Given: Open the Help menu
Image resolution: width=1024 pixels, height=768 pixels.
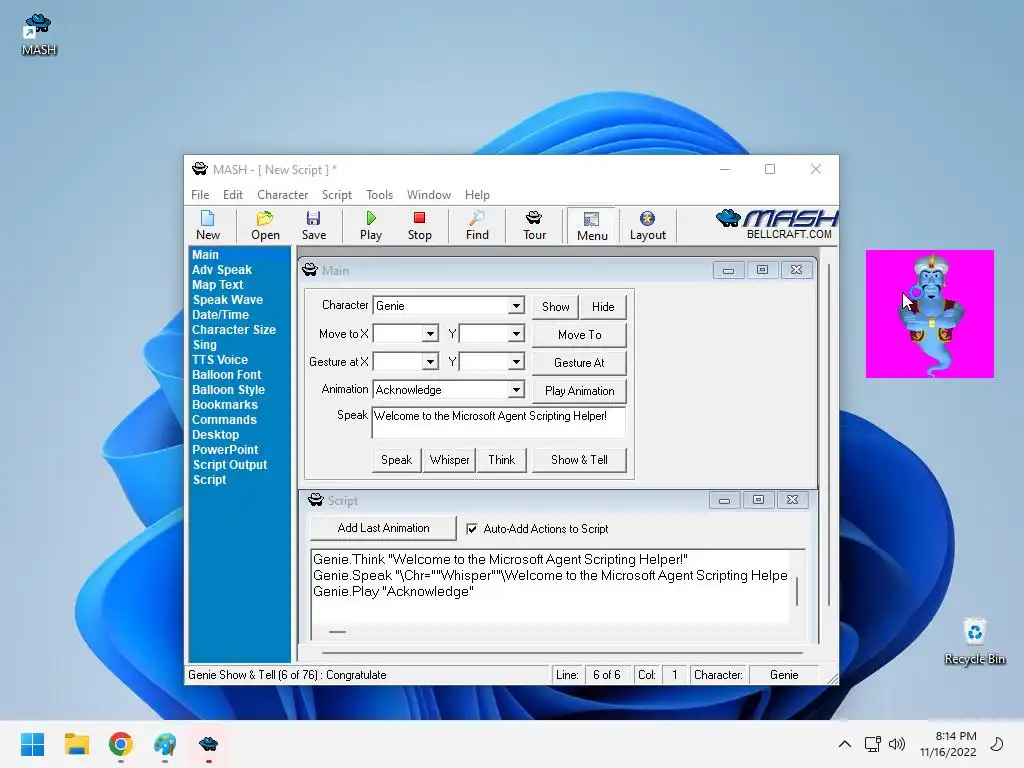Looking at the screenshot, I should pos(477,195).
